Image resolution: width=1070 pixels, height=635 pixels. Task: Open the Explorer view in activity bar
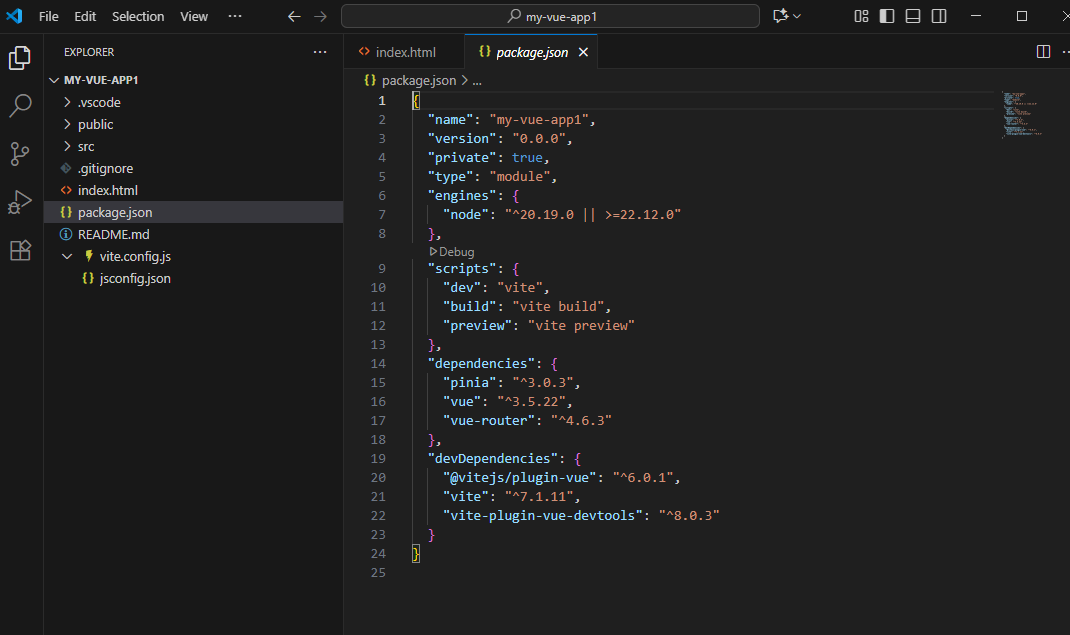(x=20, y=58)
